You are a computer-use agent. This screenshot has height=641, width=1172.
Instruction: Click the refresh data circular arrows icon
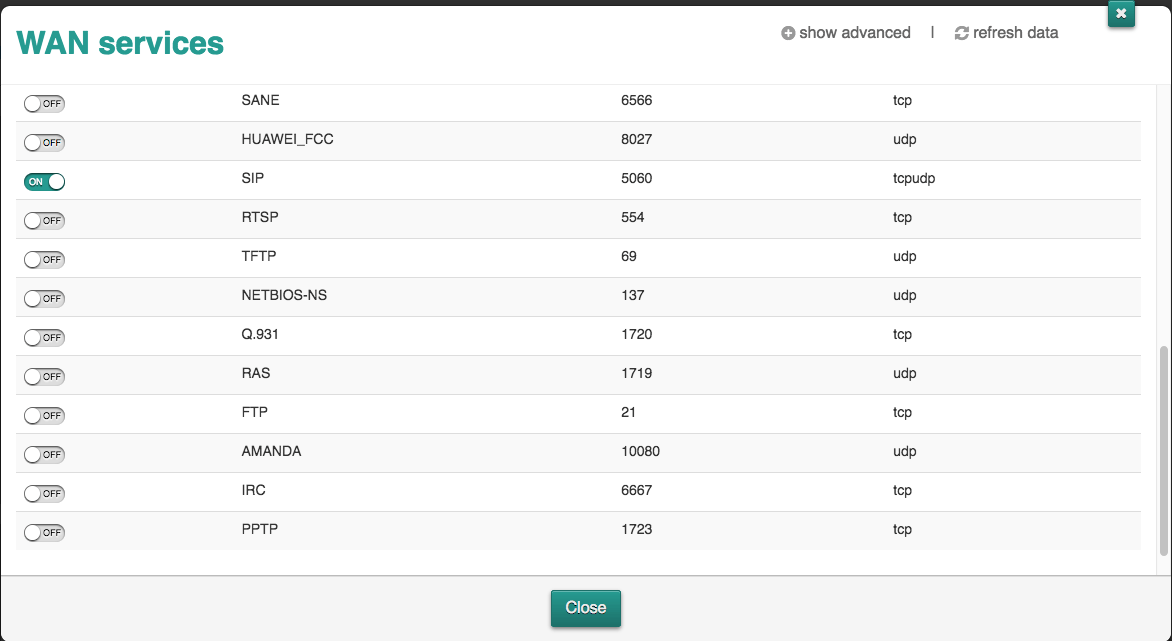961,33
